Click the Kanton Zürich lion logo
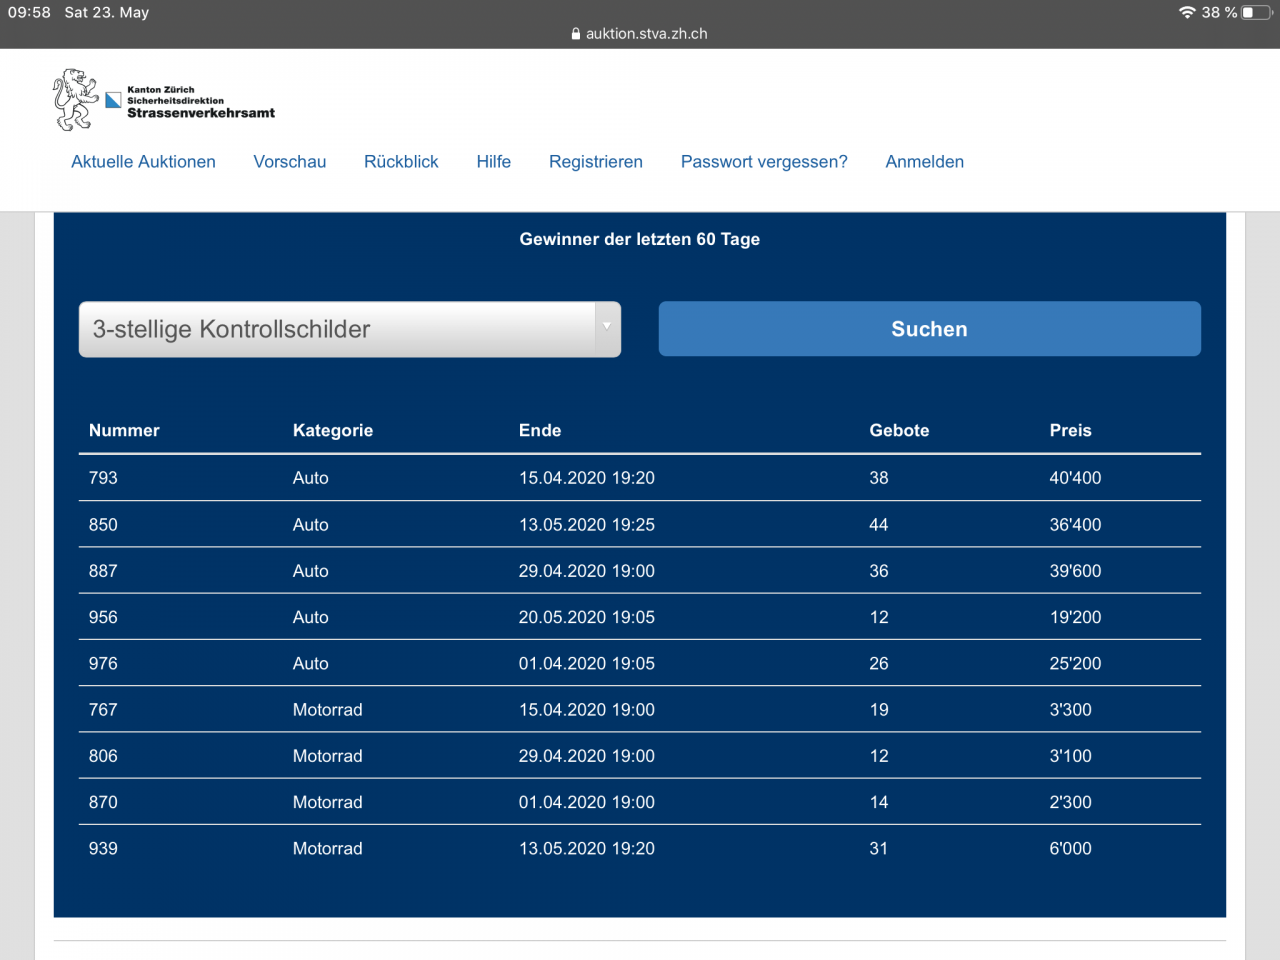This screenshot has height=960, width=1280. click(x=76, y=100)
